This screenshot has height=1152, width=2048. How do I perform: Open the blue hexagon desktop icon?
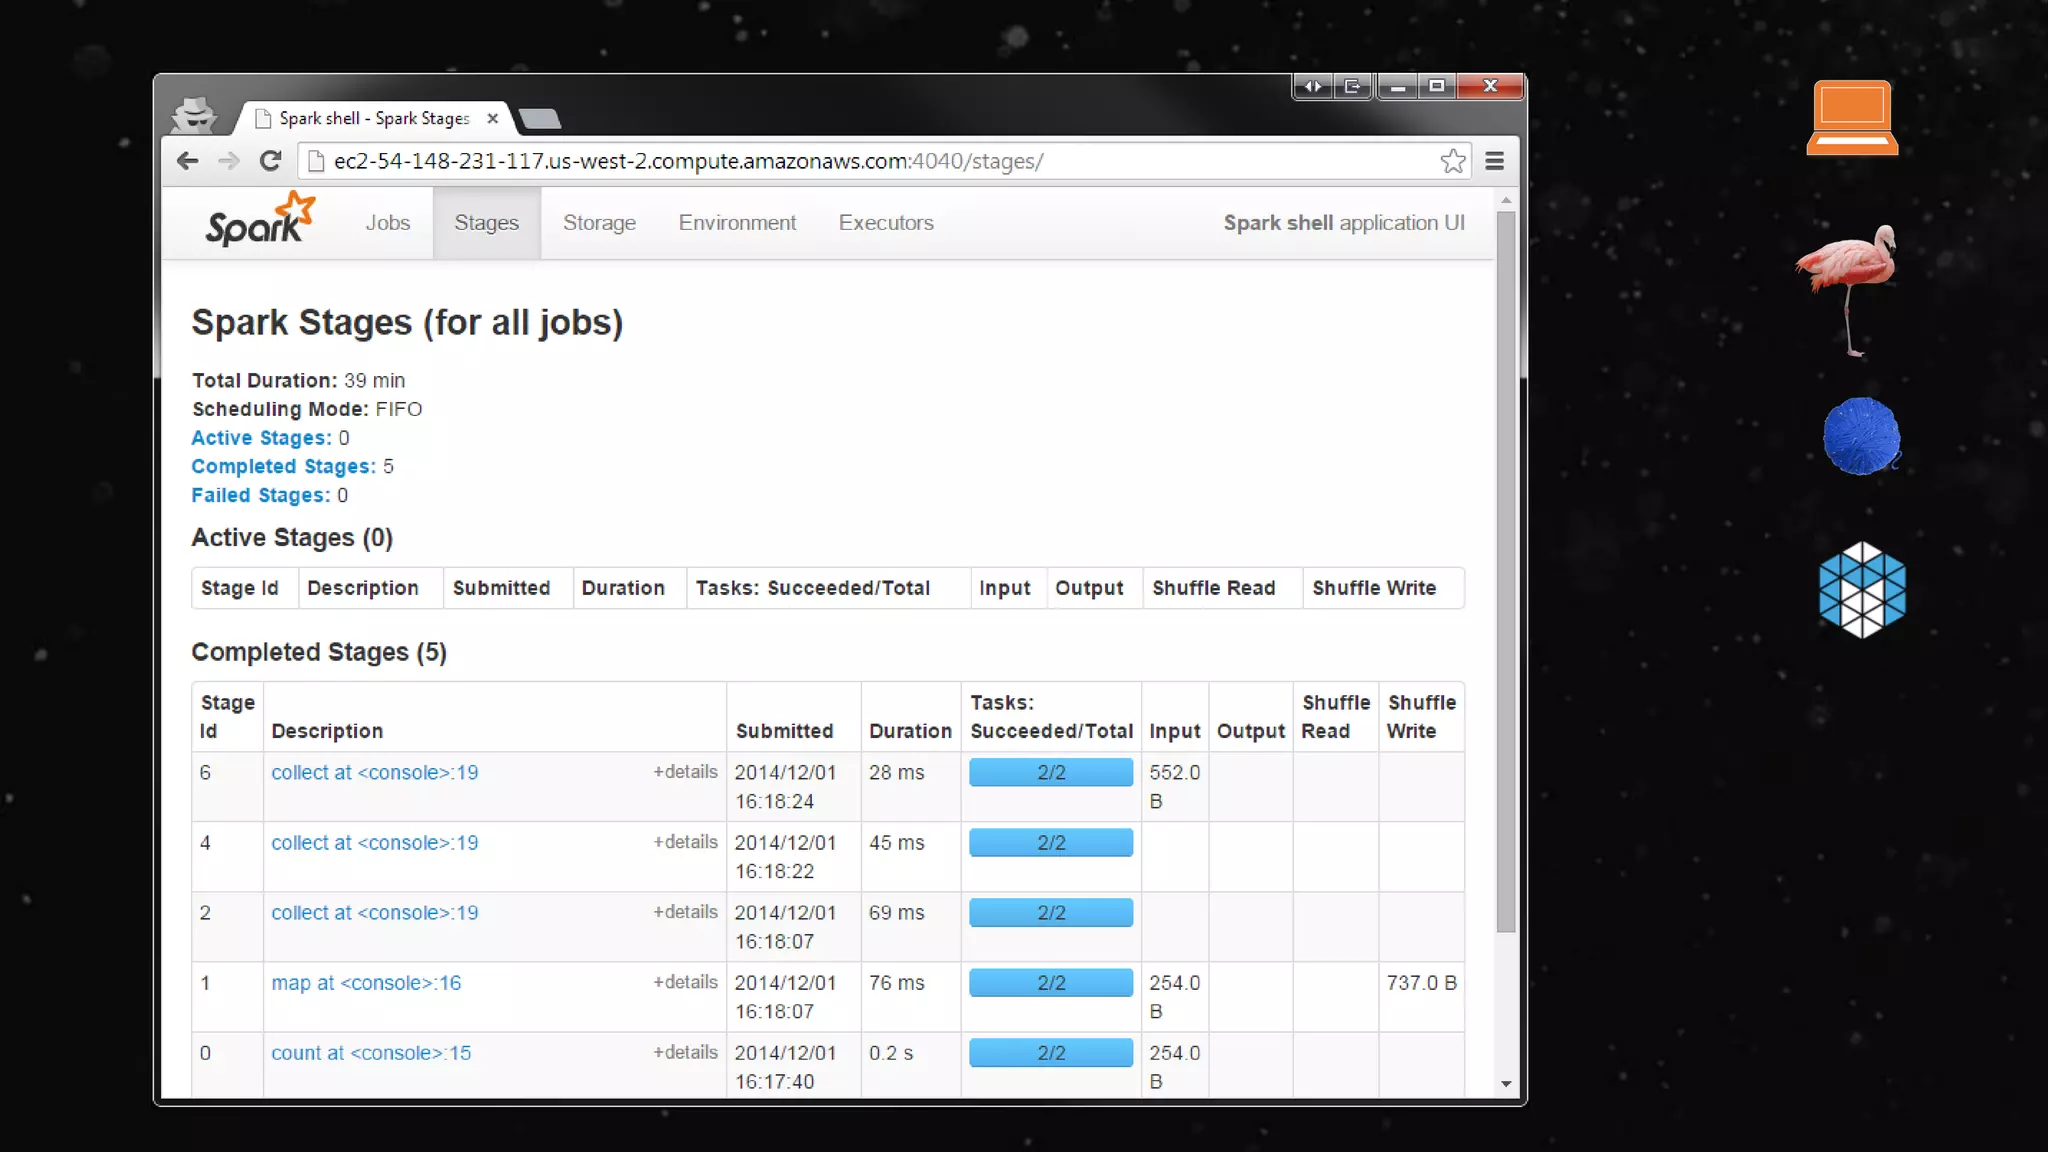tap(1861, 589)
